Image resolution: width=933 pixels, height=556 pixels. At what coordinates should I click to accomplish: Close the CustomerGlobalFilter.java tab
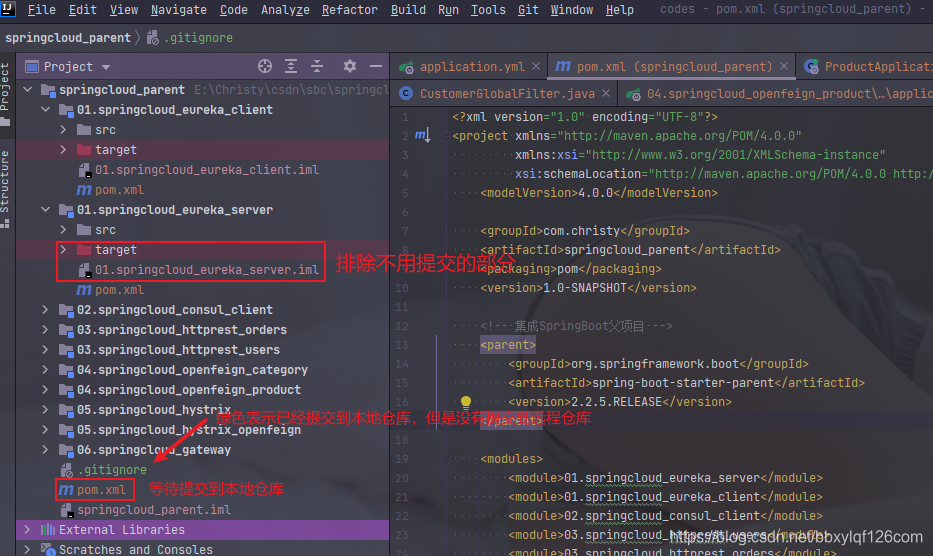(606, 93)
